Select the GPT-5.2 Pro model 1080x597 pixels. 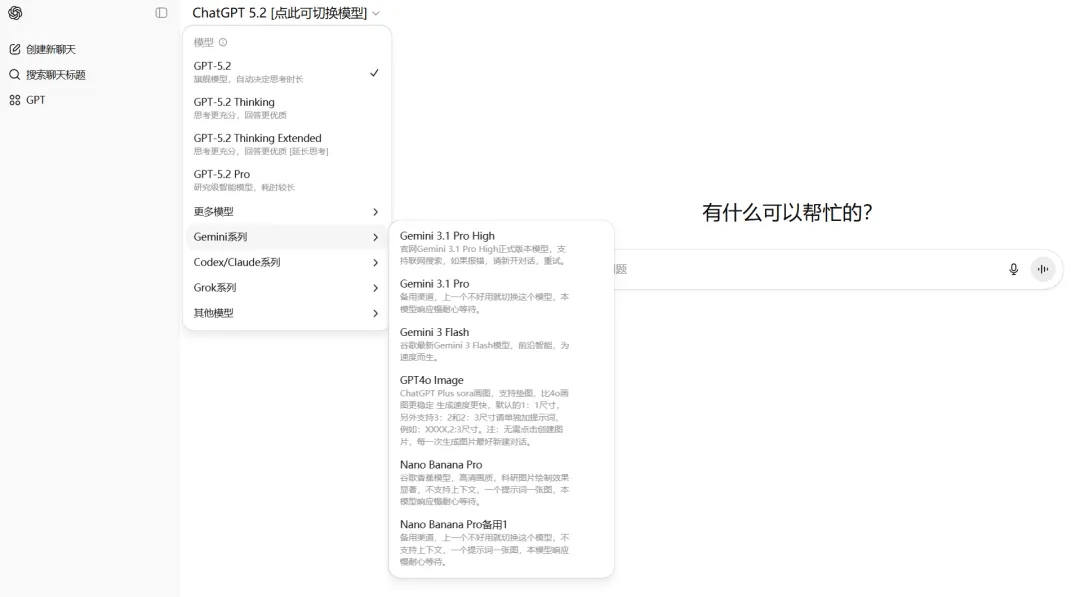pos(287,180)
